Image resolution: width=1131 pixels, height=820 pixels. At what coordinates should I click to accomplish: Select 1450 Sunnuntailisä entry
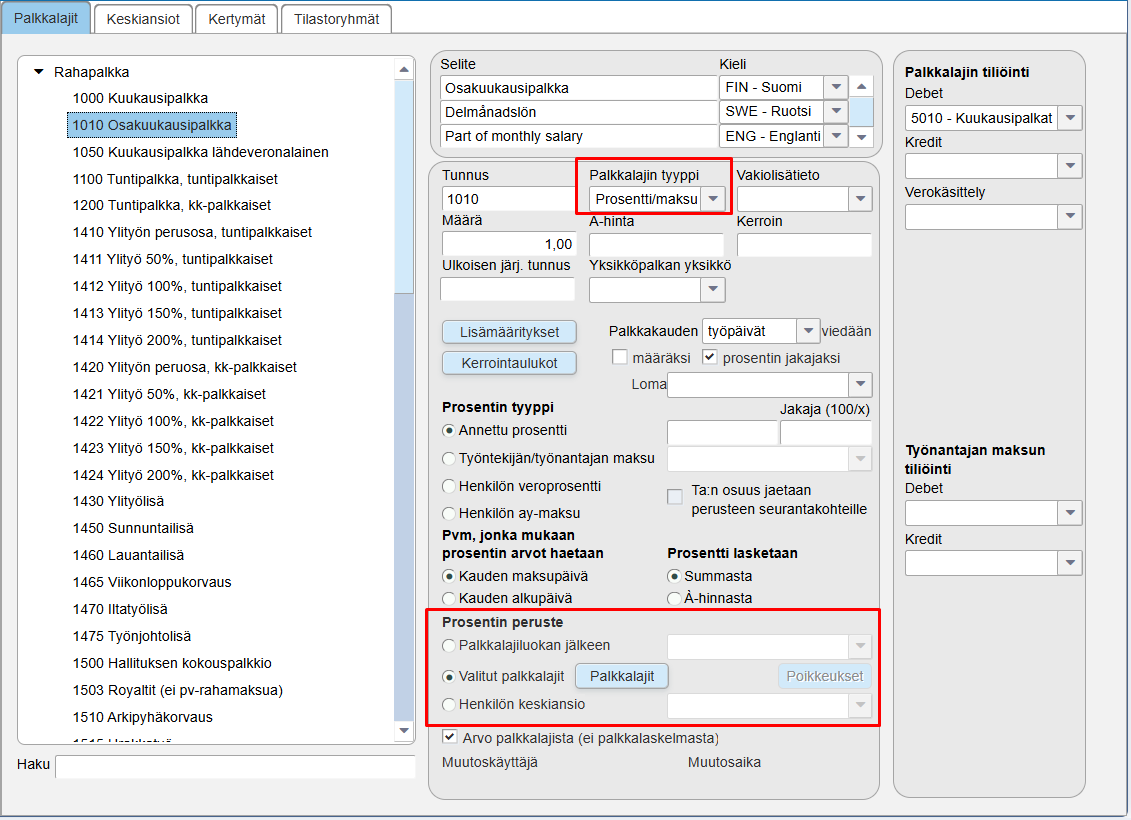click(x=133, y=528)
